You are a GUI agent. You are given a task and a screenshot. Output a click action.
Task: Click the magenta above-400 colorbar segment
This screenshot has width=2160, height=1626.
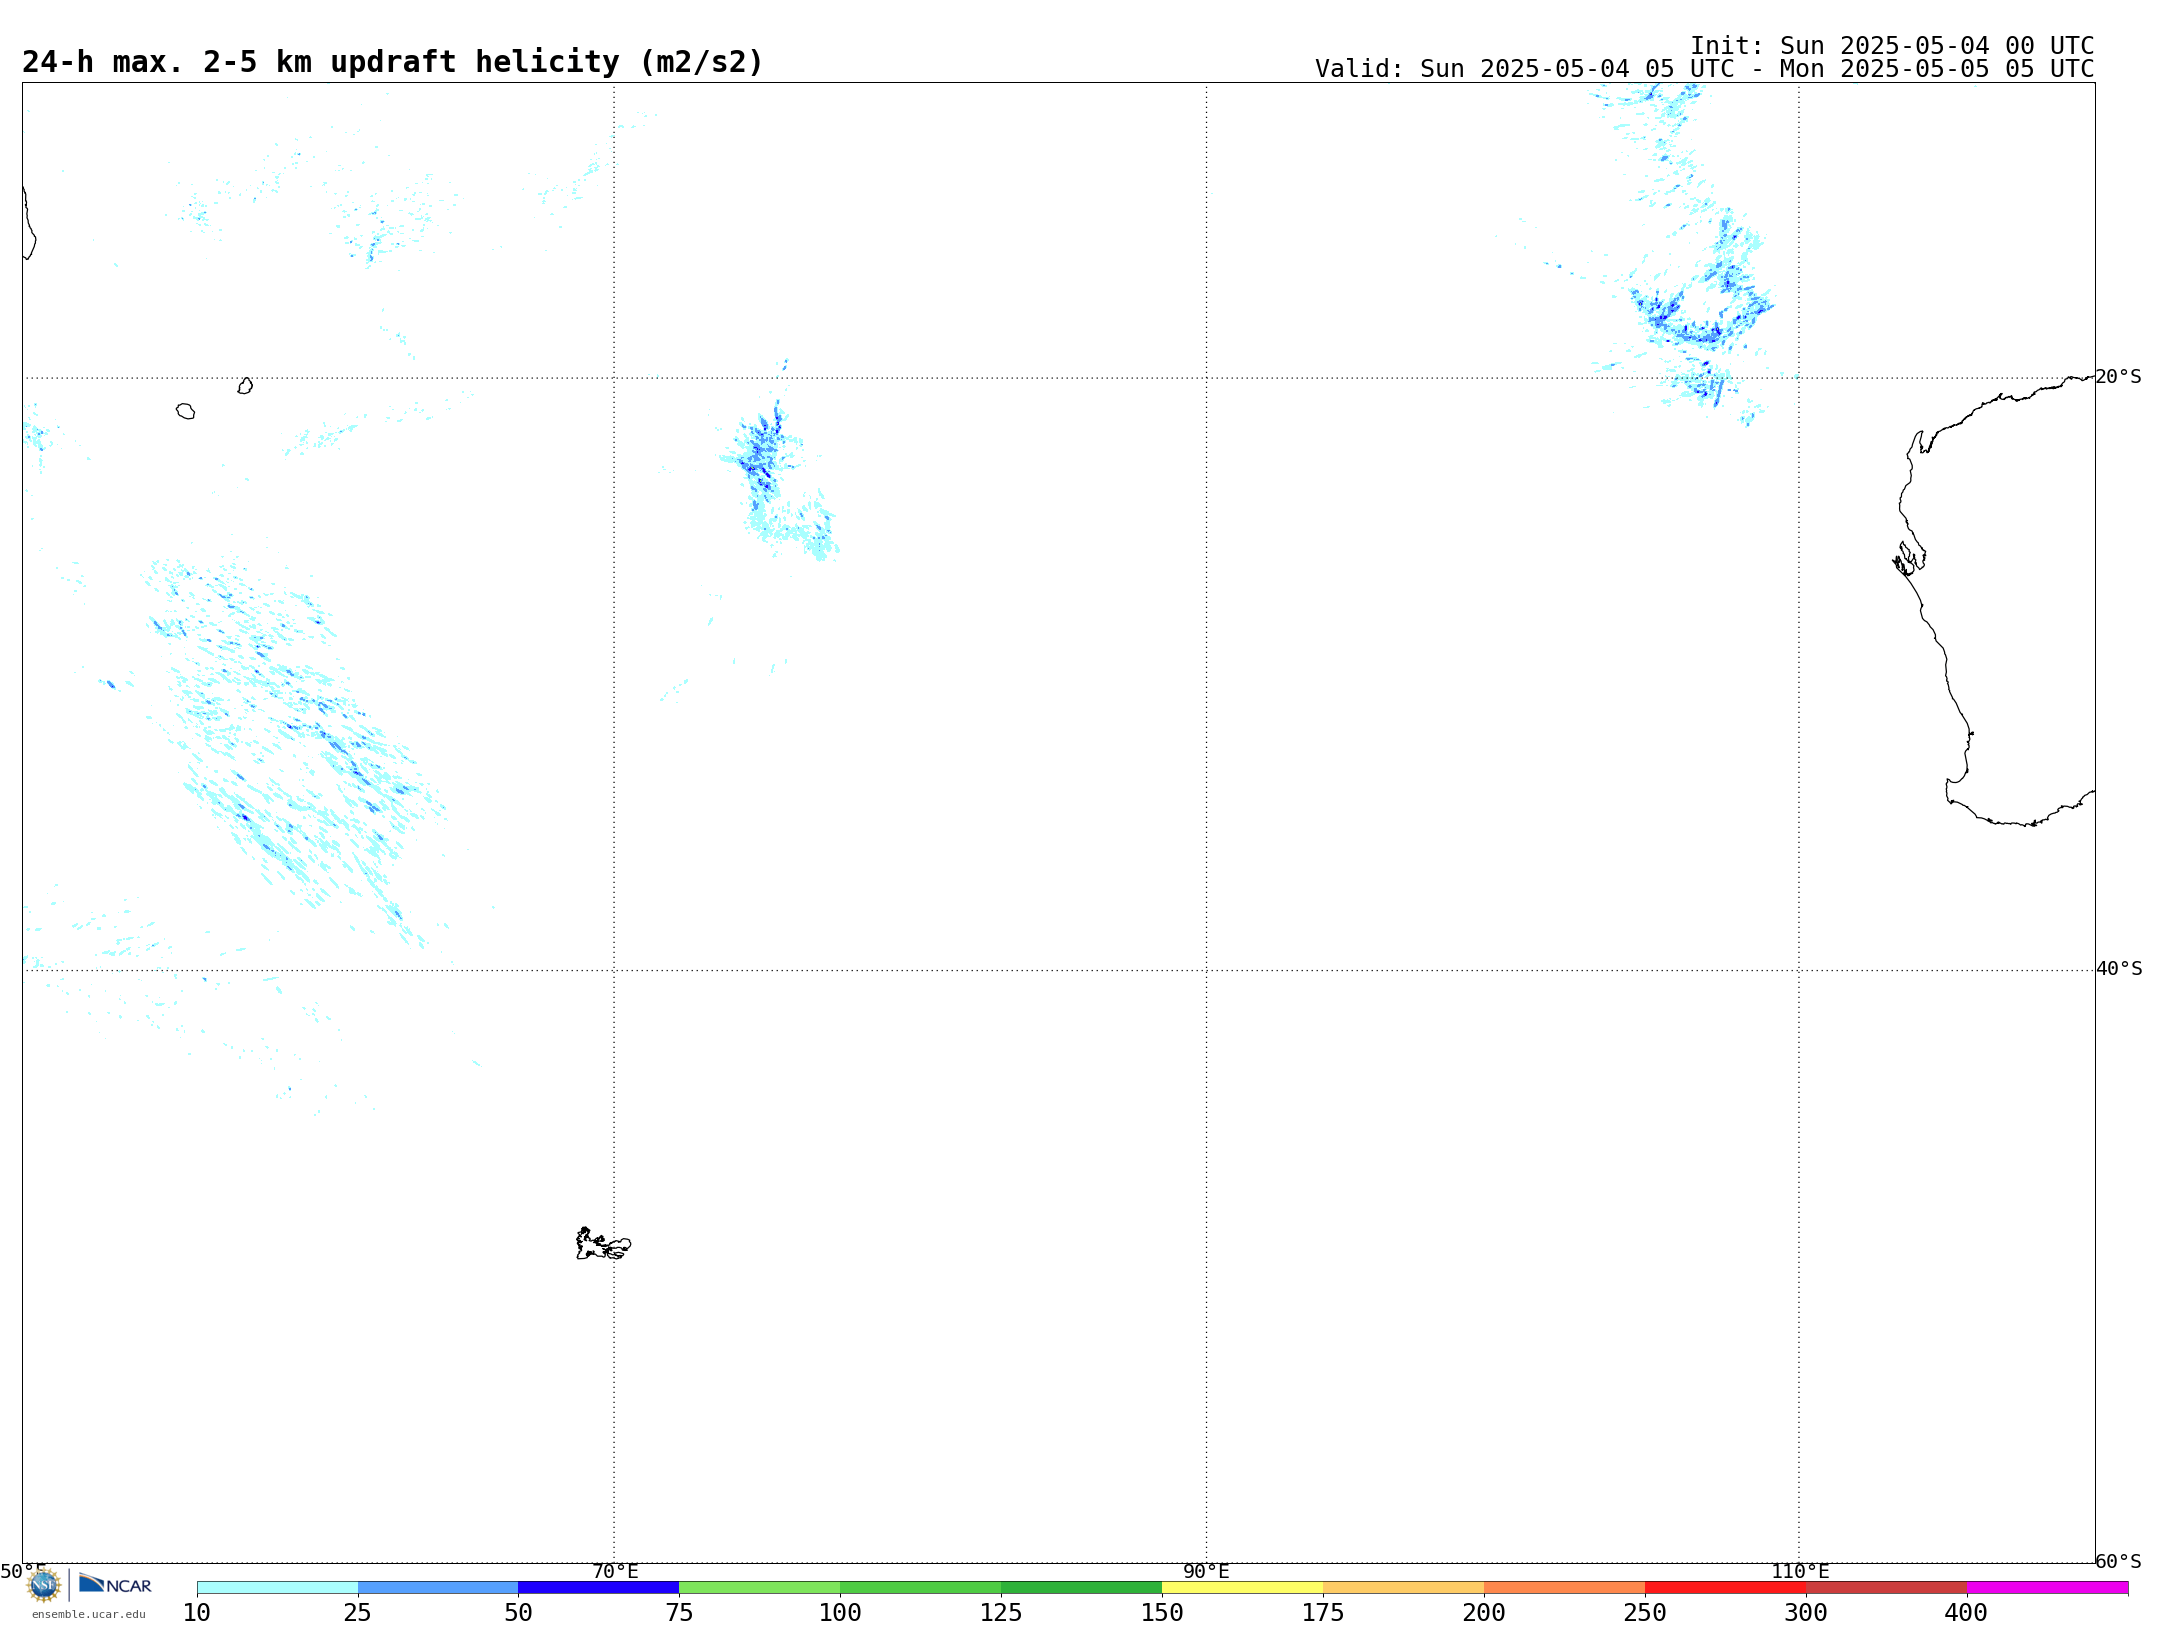(2047, 1588)
